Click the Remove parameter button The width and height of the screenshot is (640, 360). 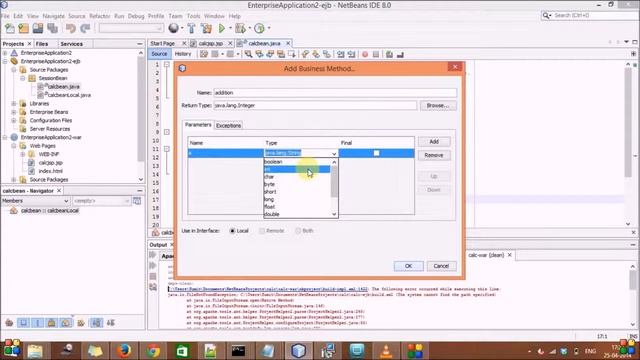[x=434, y=155]
